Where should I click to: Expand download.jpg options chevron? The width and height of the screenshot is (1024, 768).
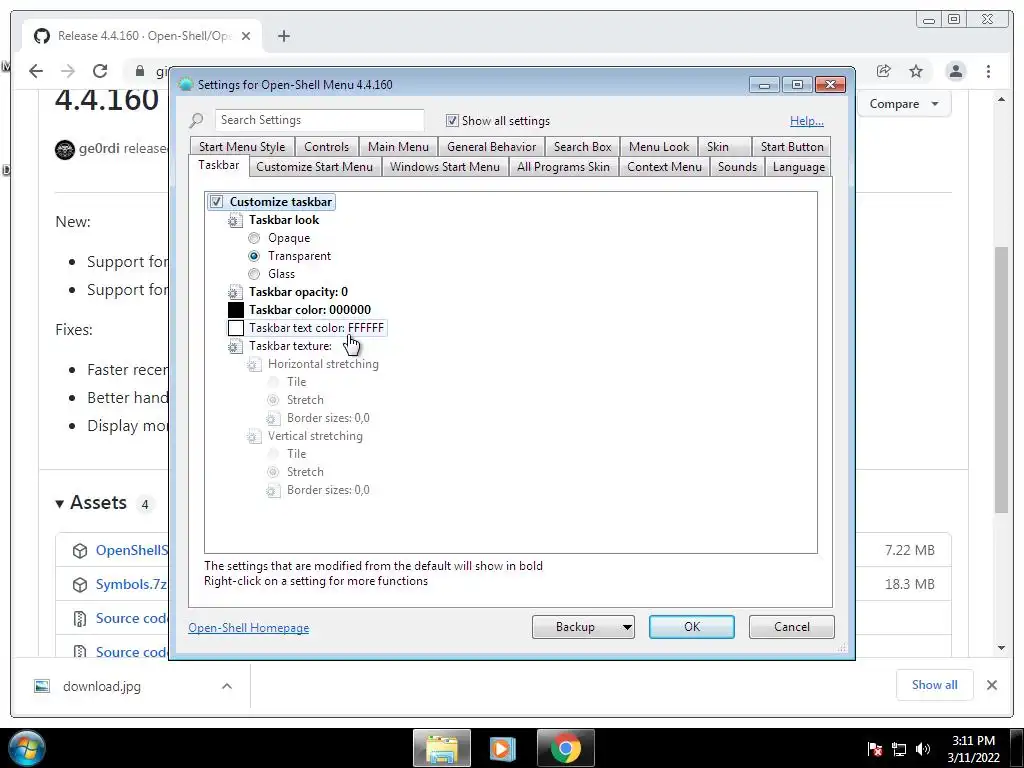coord(227,686)
